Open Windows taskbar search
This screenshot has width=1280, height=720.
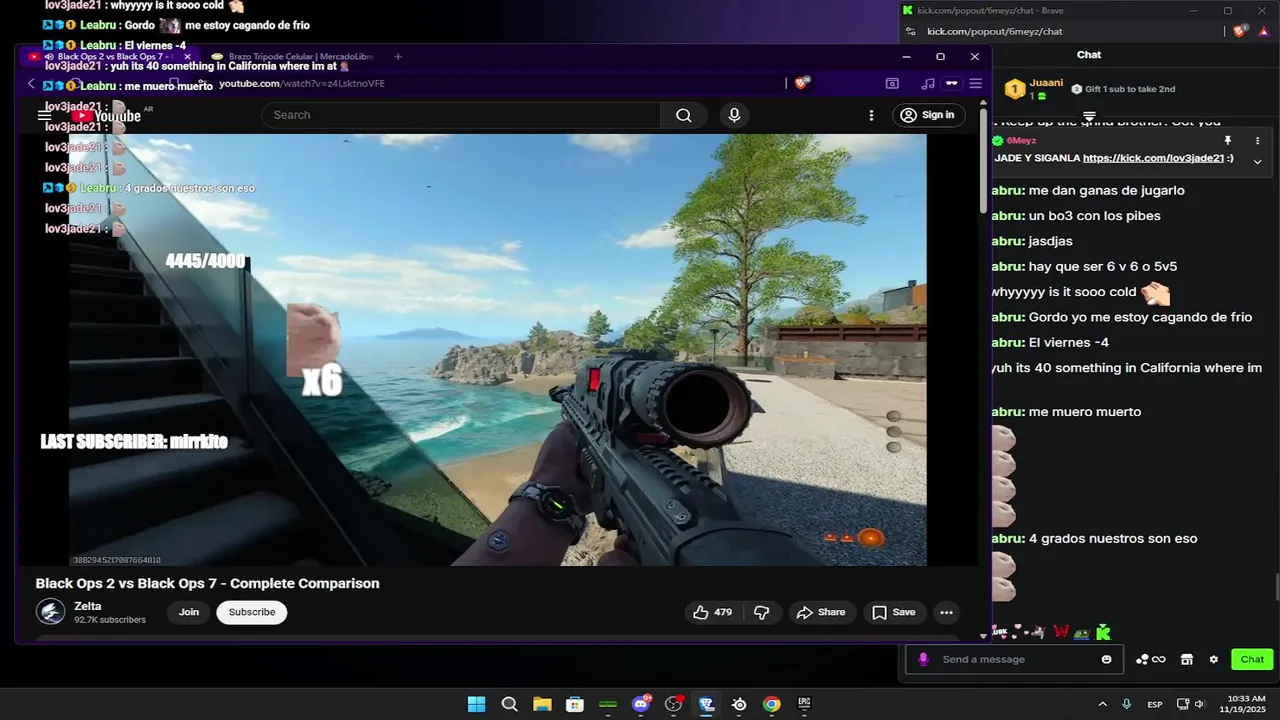pyautogui.click(x=509, y=704)
